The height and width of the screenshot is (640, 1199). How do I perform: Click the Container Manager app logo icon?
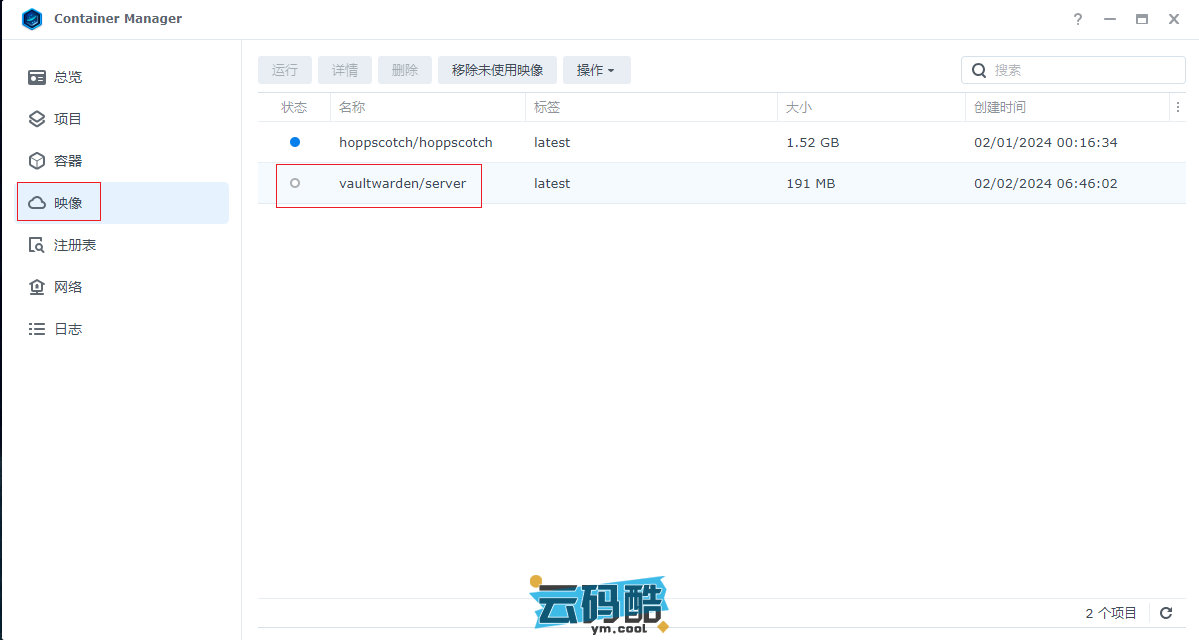tap(32, 19)
